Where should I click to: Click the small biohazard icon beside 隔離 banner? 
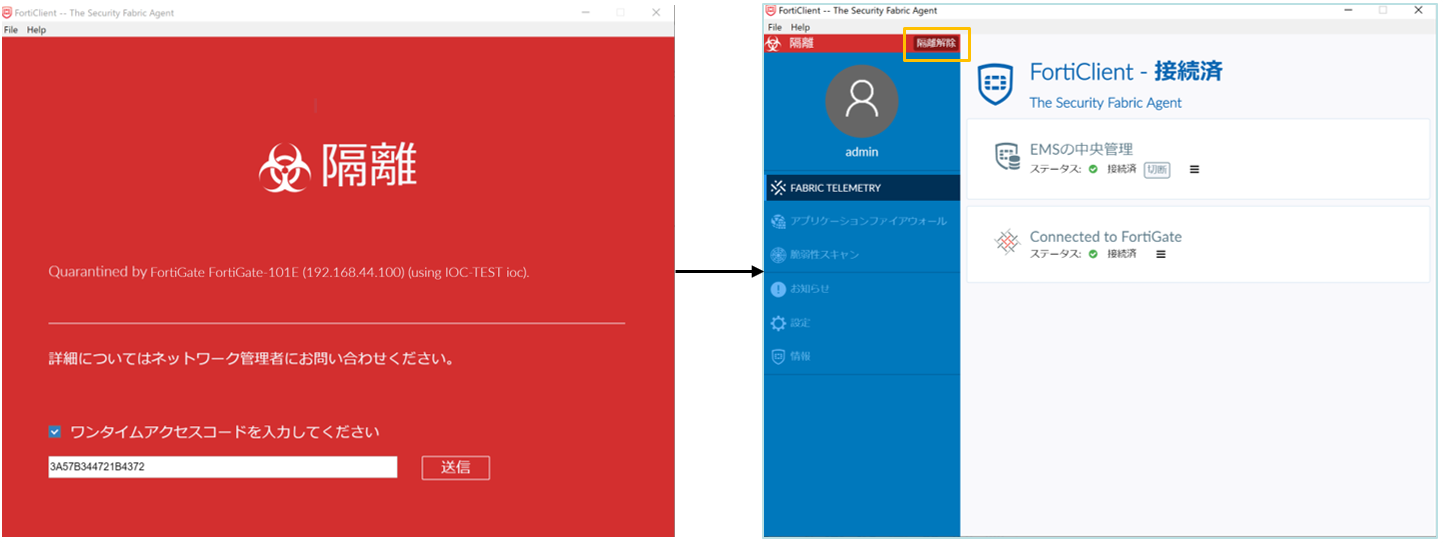click(773, 43)
